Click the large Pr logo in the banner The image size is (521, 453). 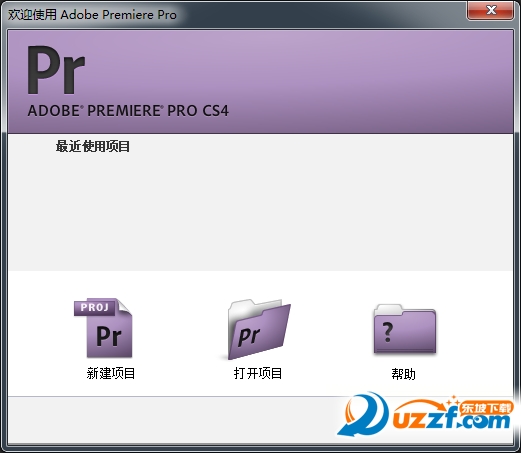(x=56, y=70)
